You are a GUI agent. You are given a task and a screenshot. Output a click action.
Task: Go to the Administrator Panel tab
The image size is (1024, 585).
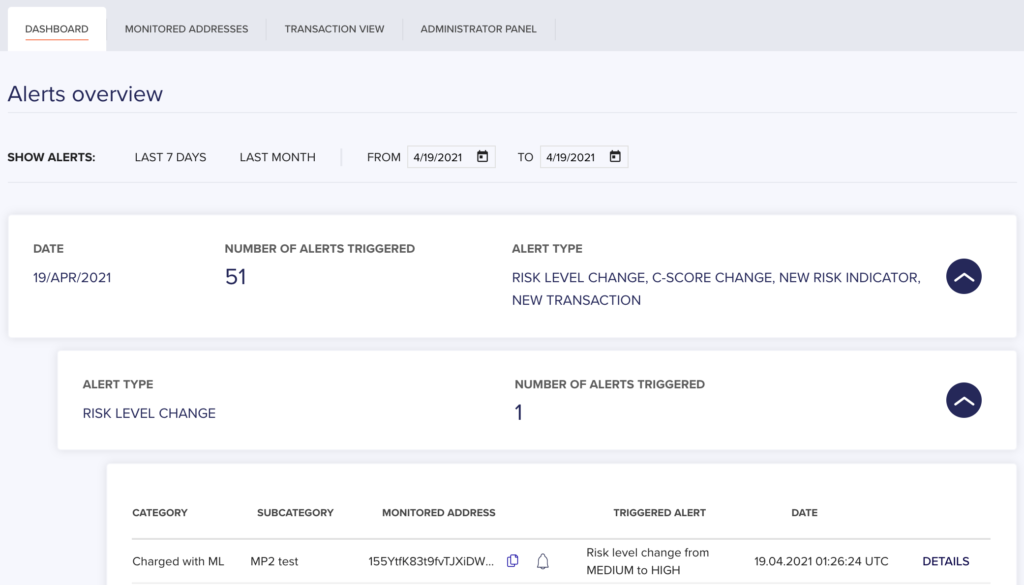tap(478, 29)
